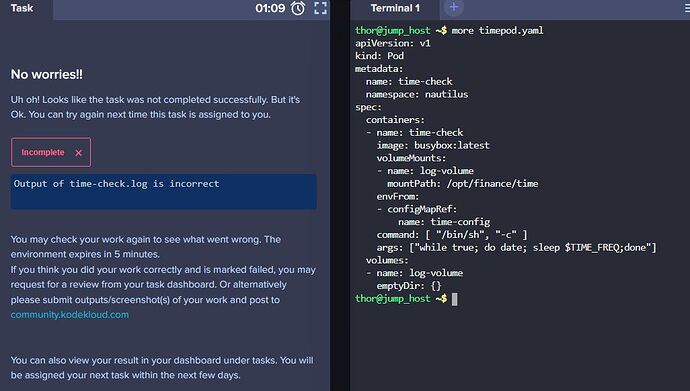Click 'more timepod.yaml' command text
Viewport: 690px width, 391px height.
497,30
